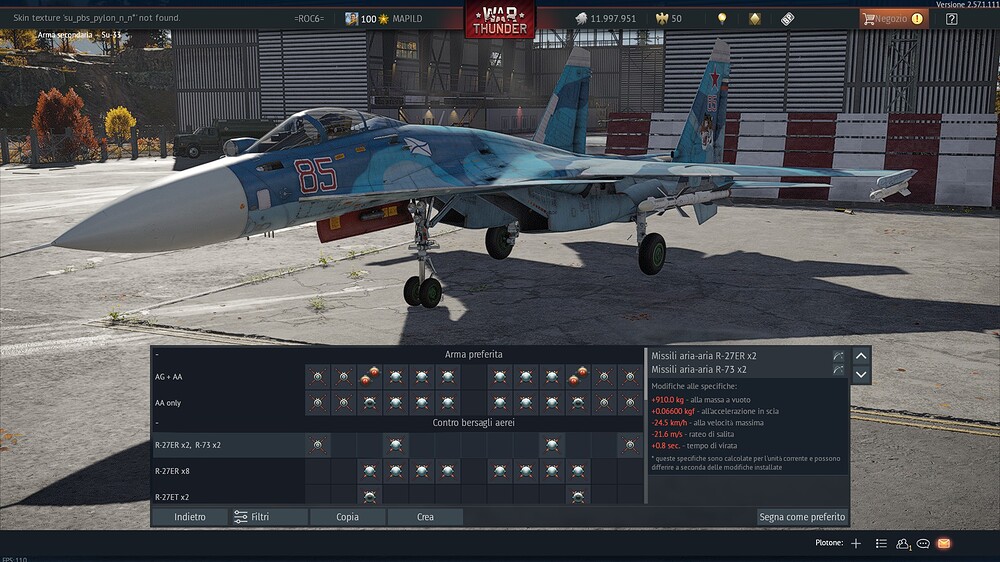Select the AA only preset row

point(397,403)
